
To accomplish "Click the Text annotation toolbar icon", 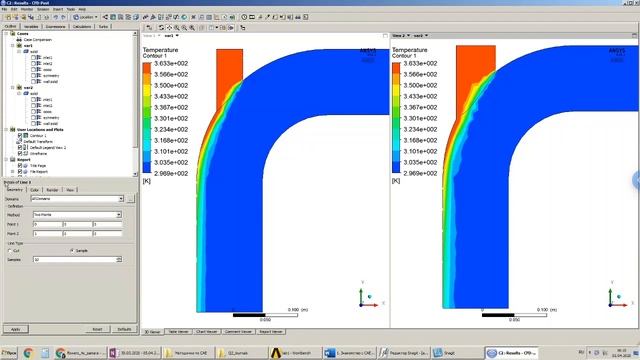I will 145,17.
